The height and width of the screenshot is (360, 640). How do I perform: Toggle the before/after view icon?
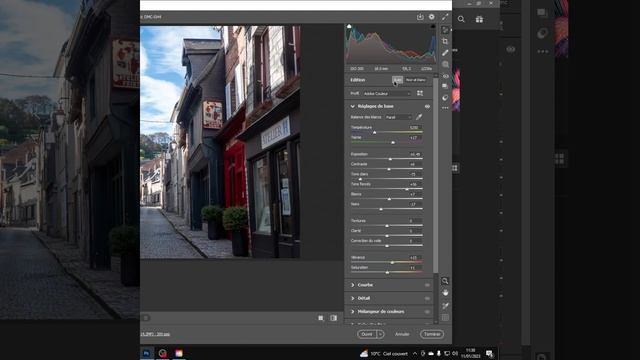(x=333, y=318)
